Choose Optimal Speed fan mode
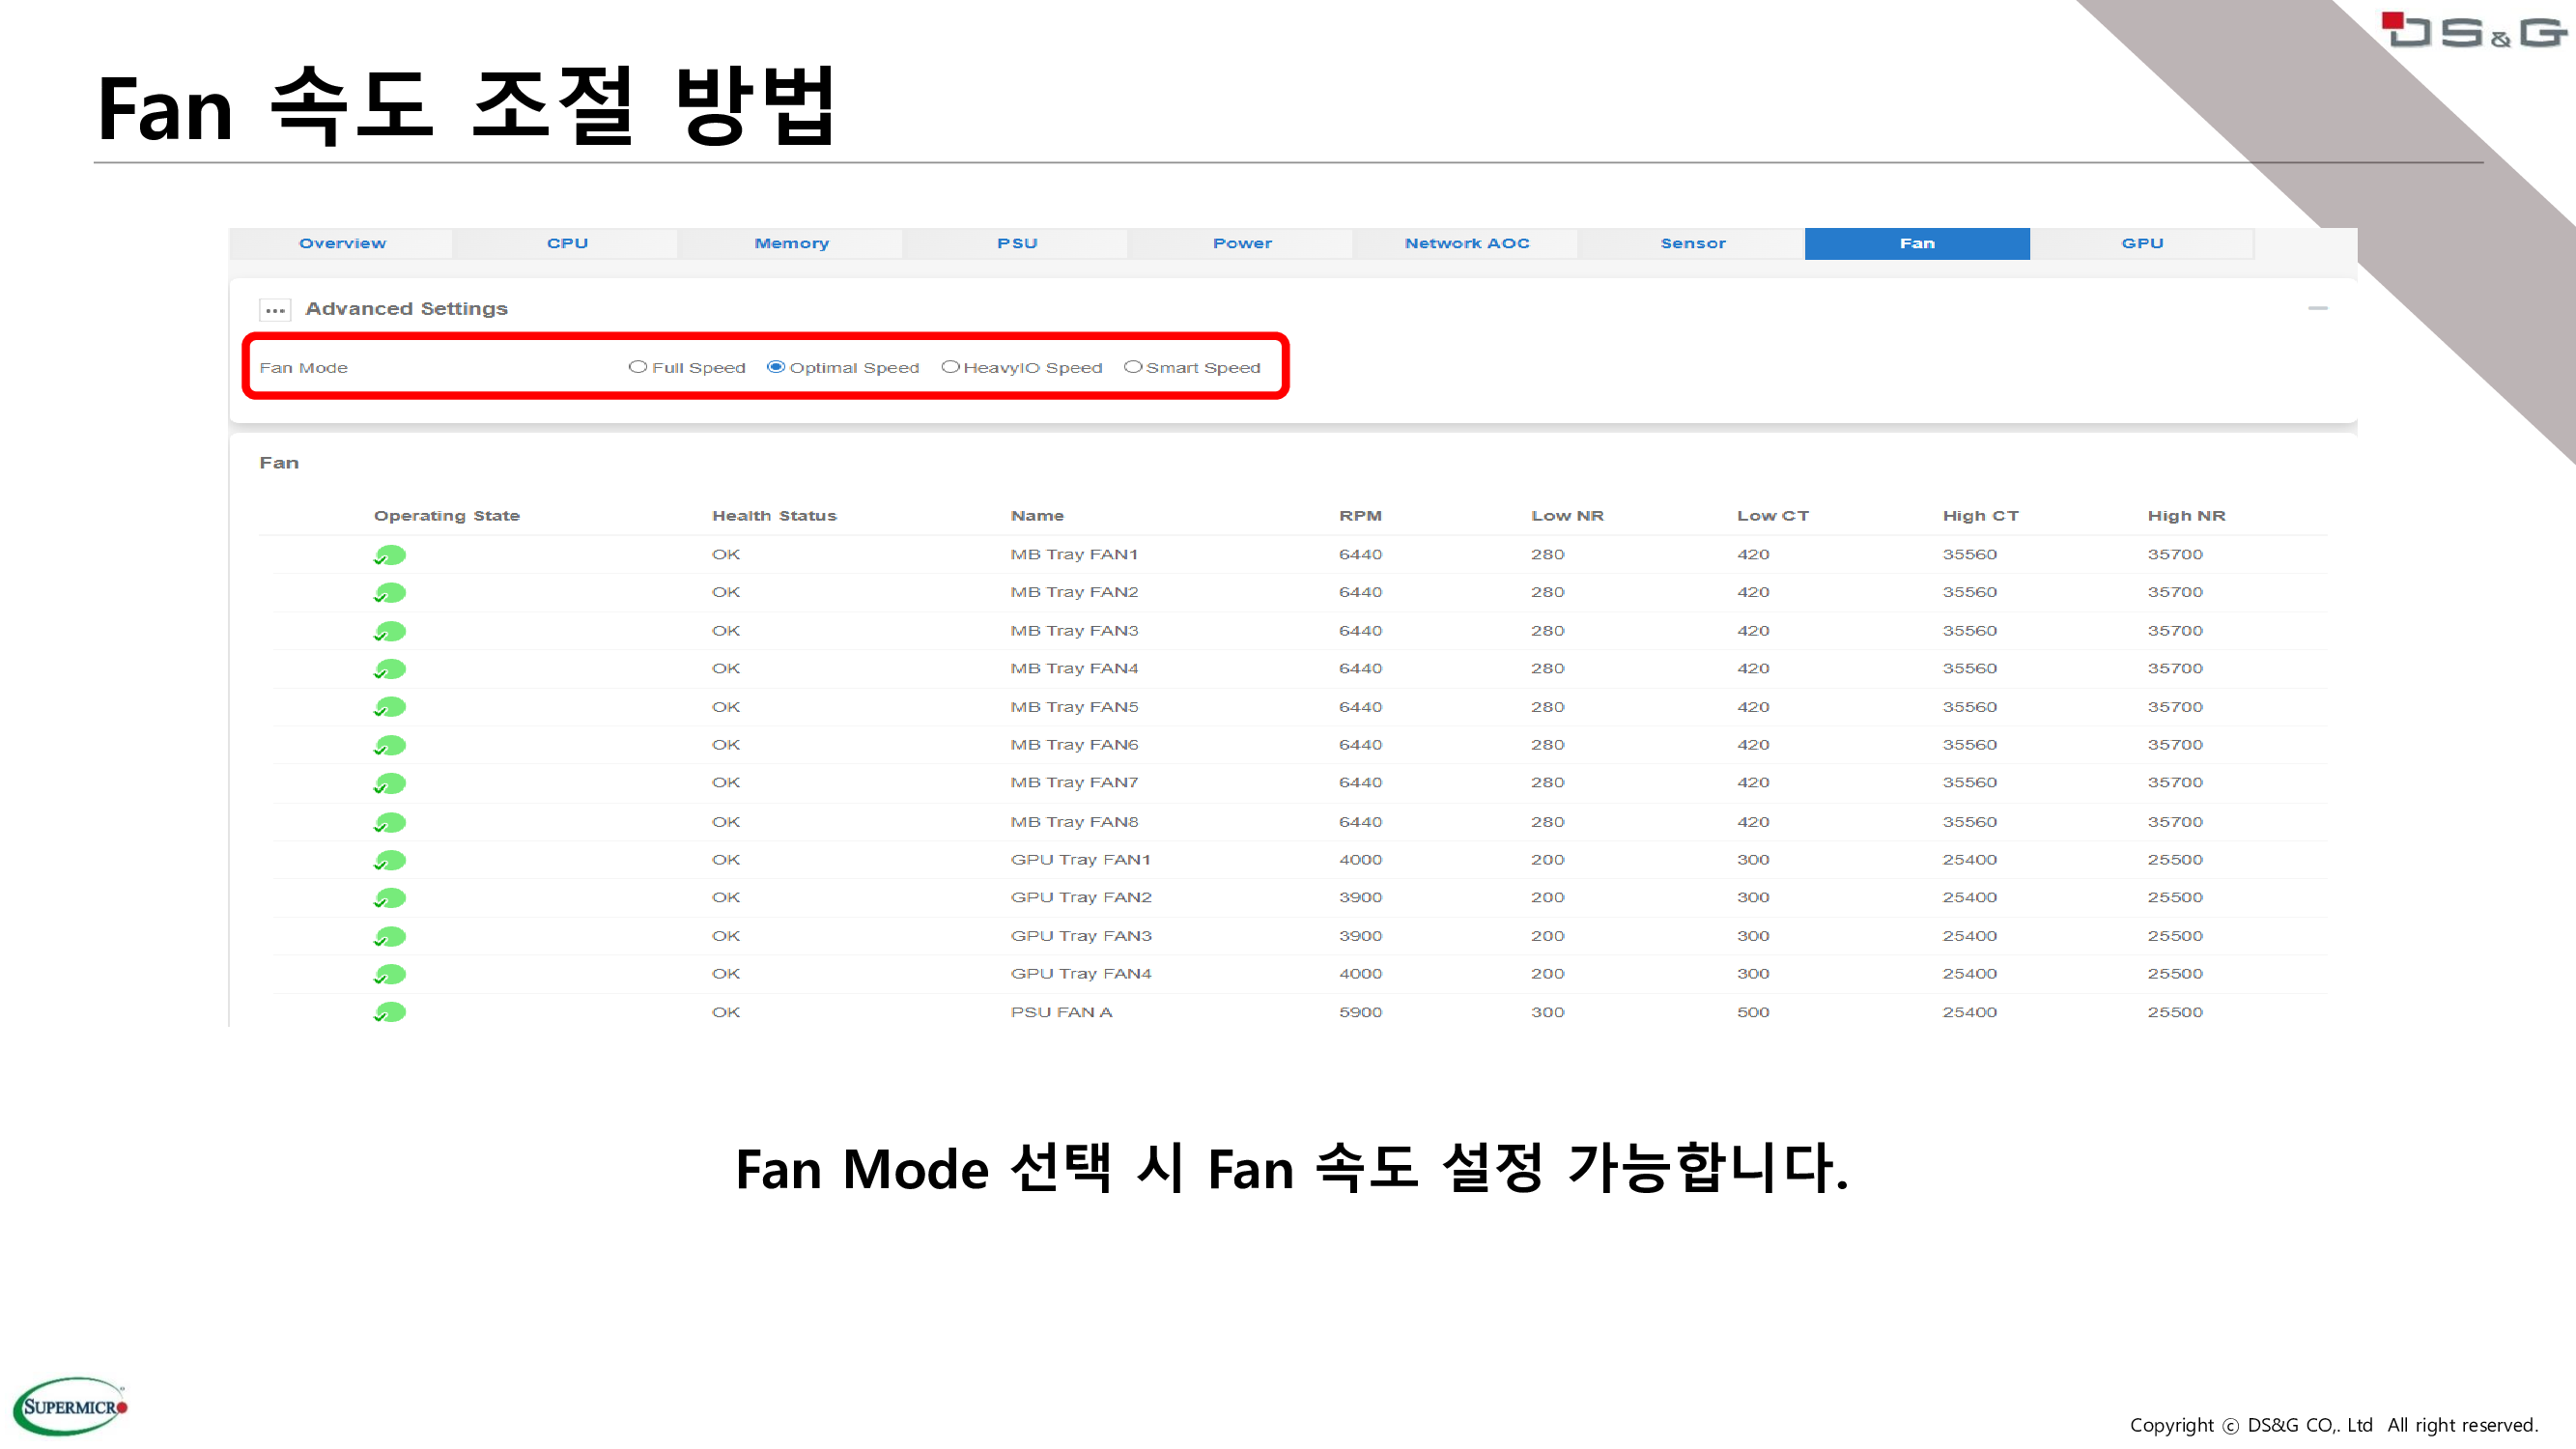 776,367
